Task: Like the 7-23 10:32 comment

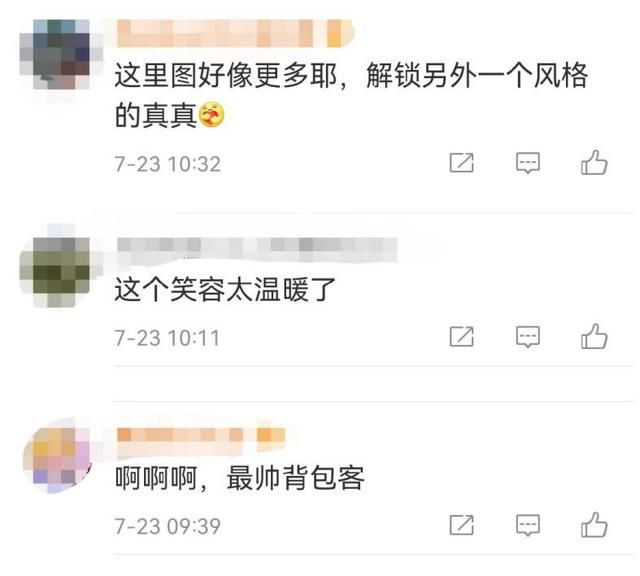Action: 594,162
